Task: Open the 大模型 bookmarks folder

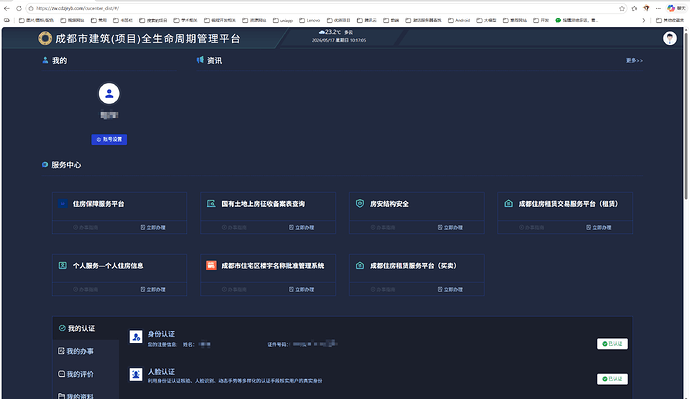Action: click(486, 20)
